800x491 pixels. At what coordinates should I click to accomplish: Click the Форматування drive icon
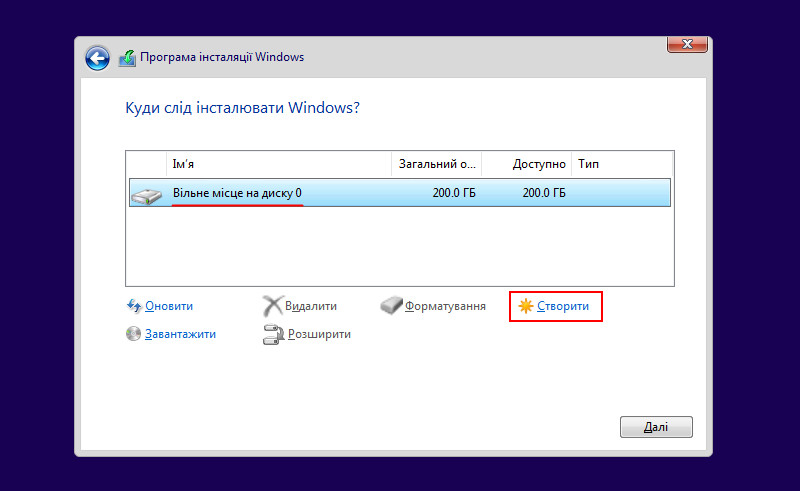click(391, 305)
